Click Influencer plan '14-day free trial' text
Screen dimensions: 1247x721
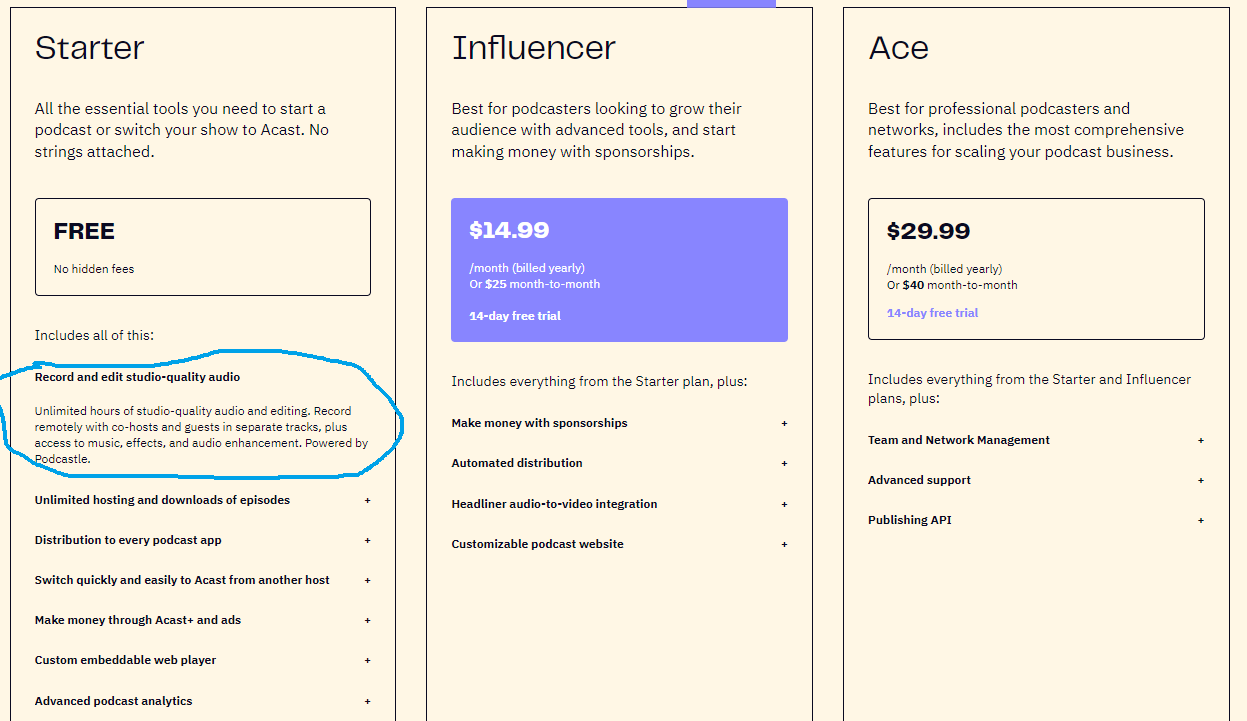coord(515,316)
